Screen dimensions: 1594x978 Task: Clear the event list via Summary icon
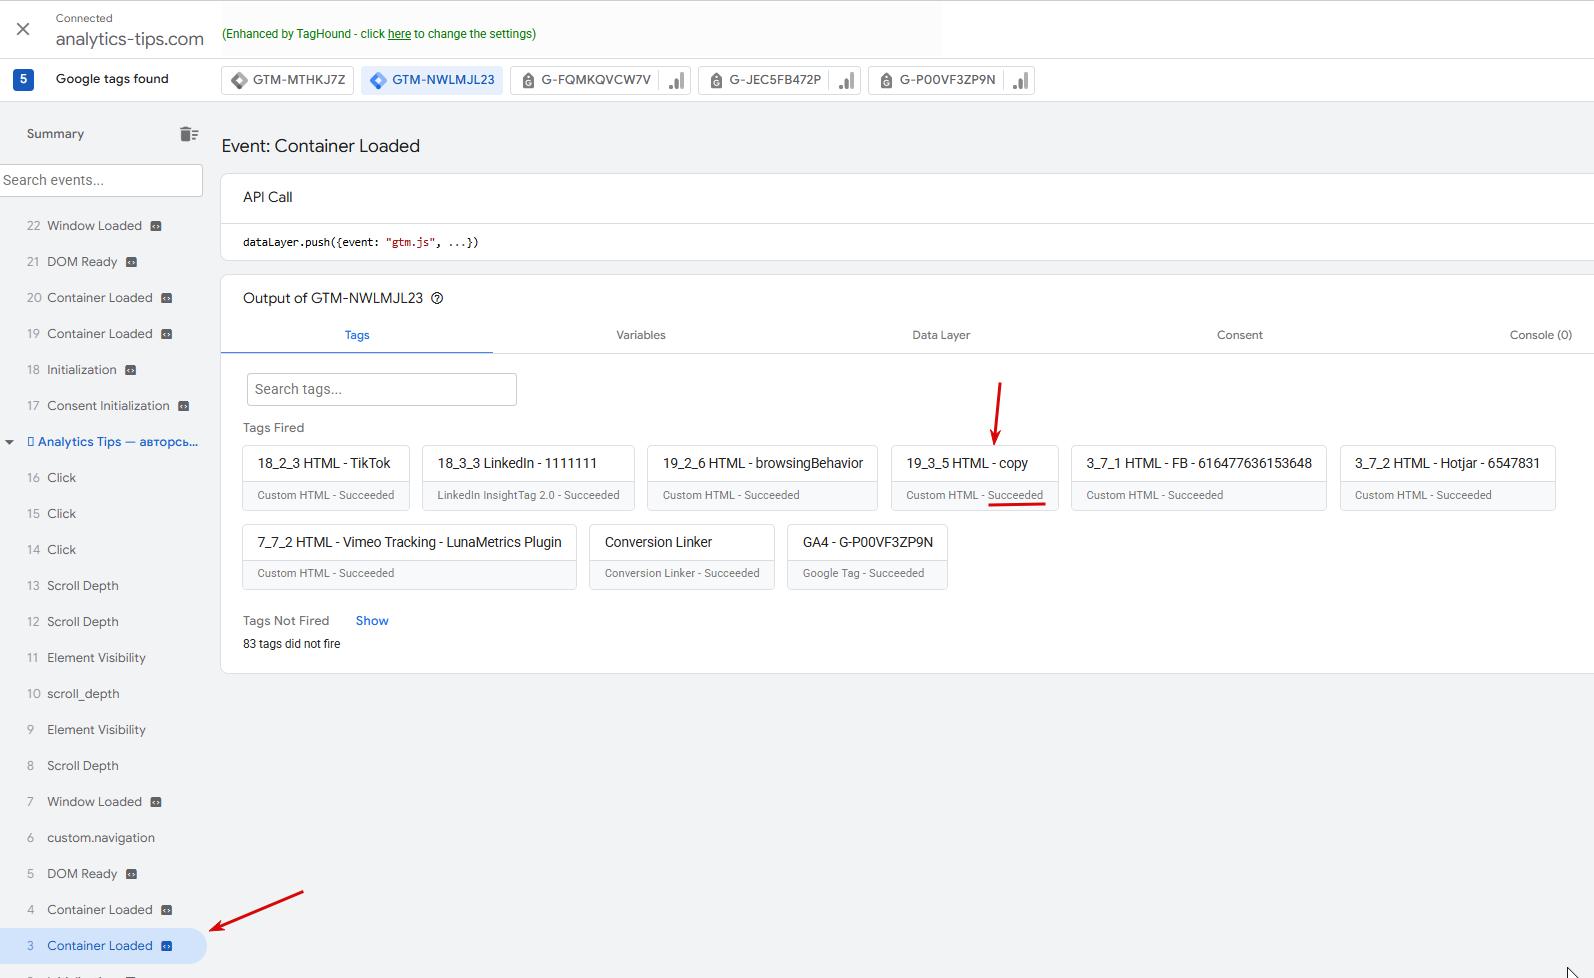pos(189,134)
